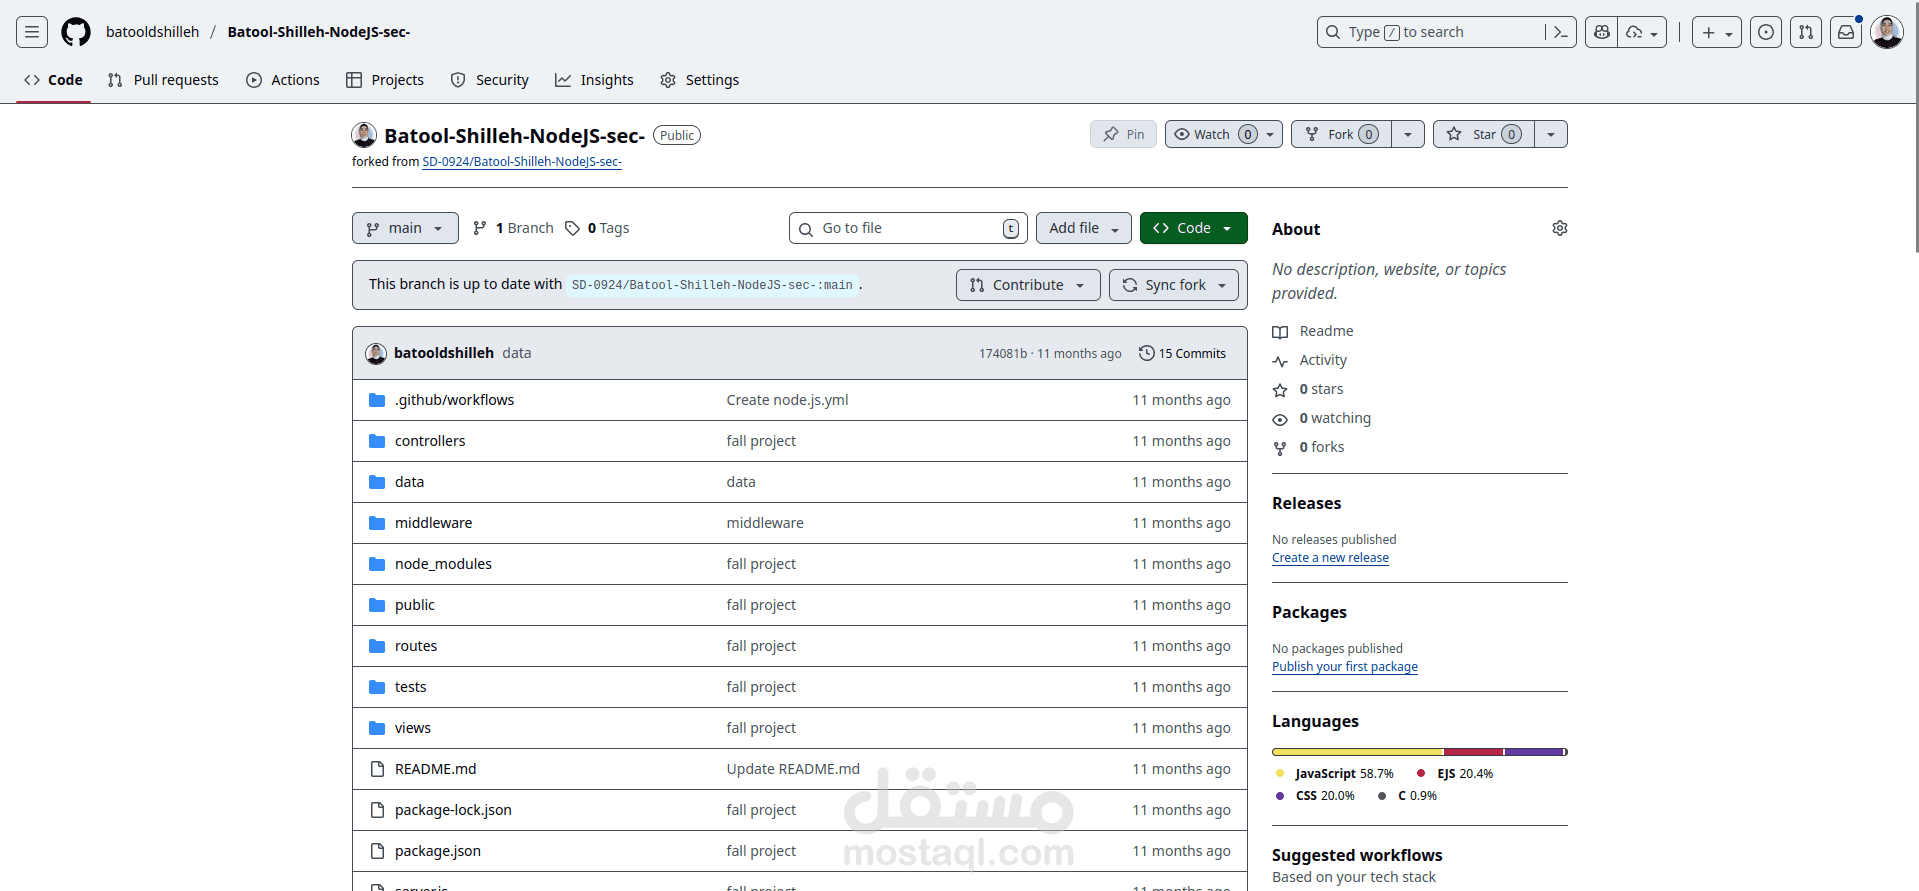
Task: Go to the GitHub homepage logo
Action: (76, 32)
